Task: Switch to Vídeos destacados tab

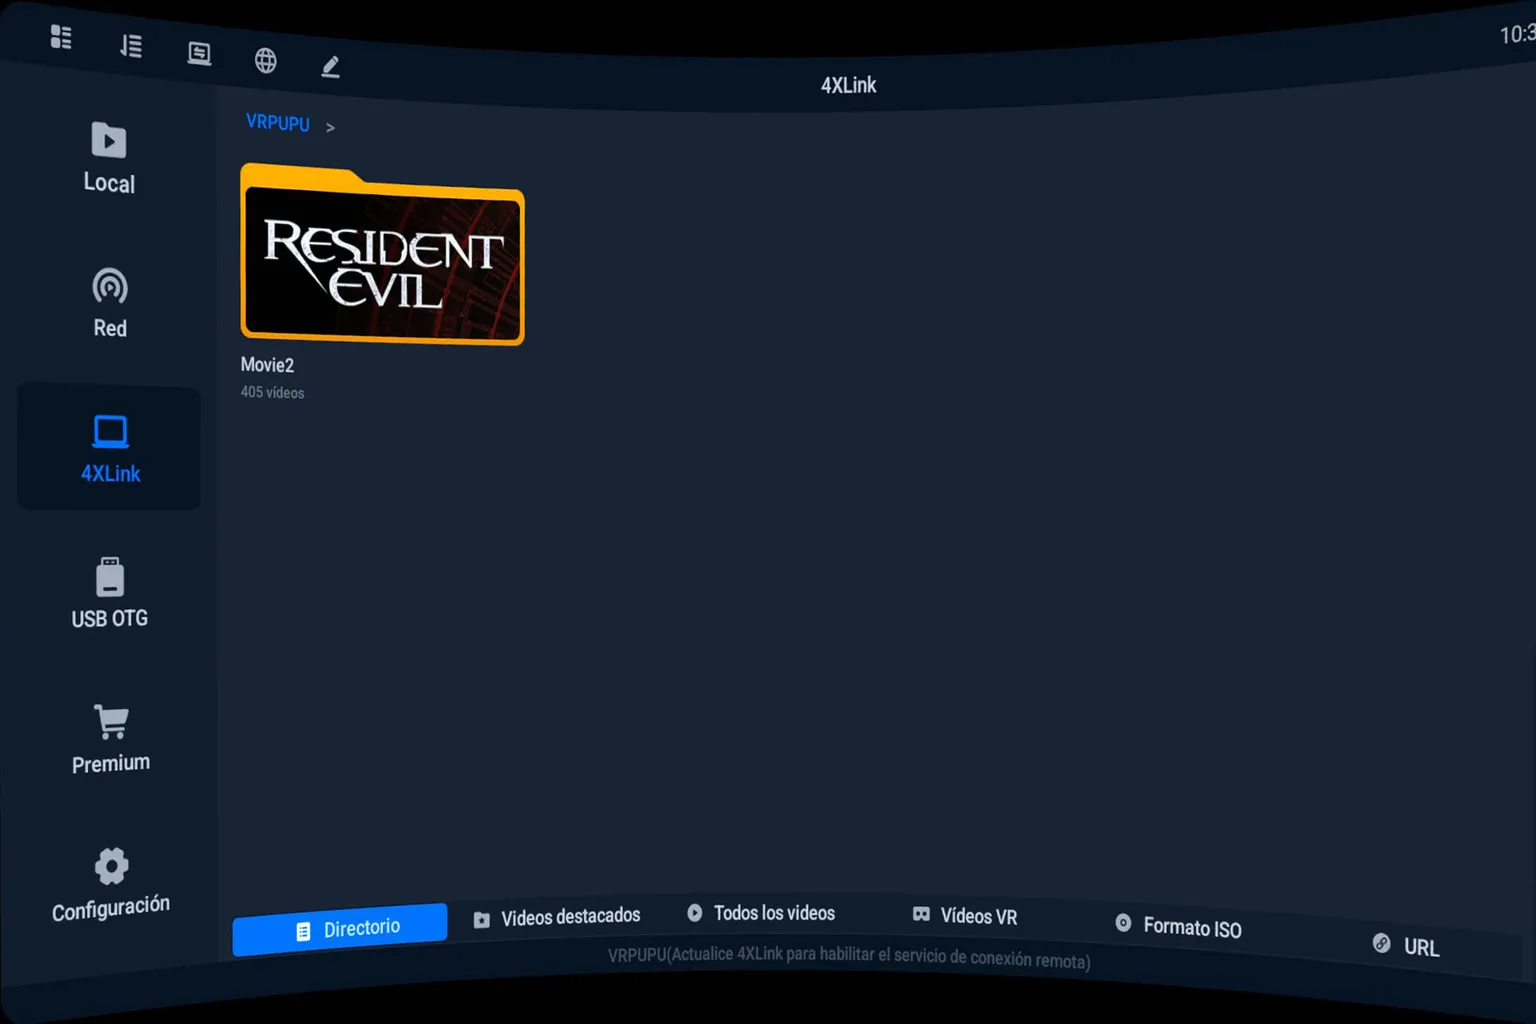Action: pyautogui.click(x=557, y=917)
